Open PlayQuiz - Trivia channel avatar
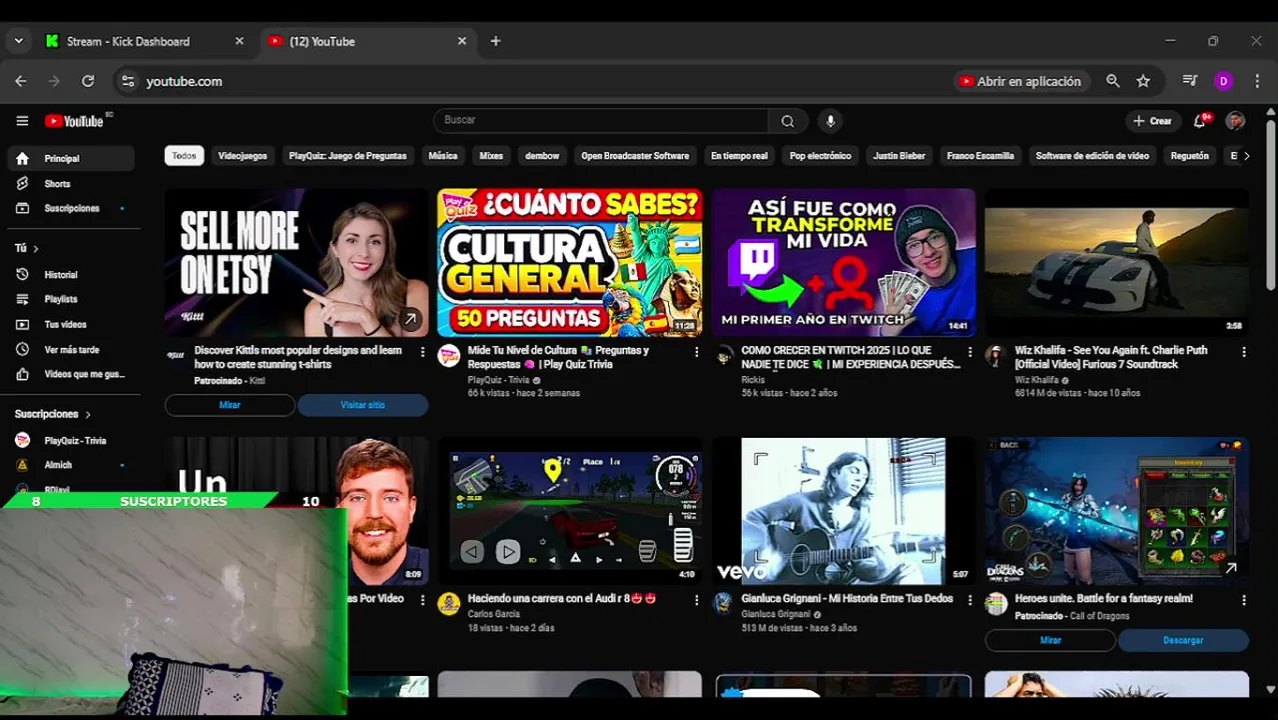Viewport: 1278px width, 720px height. pyautogui.click(x=449, y=355)
